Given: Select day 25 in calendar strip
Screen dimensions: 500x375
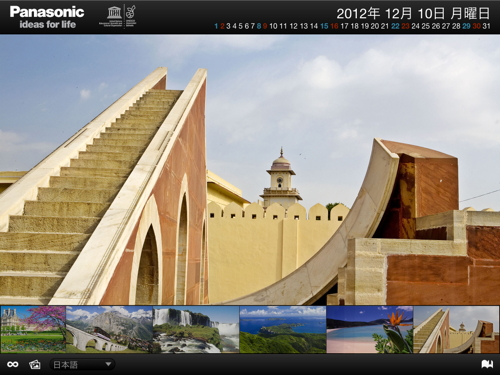Looking at the screenshot, I should click(426, 26).
